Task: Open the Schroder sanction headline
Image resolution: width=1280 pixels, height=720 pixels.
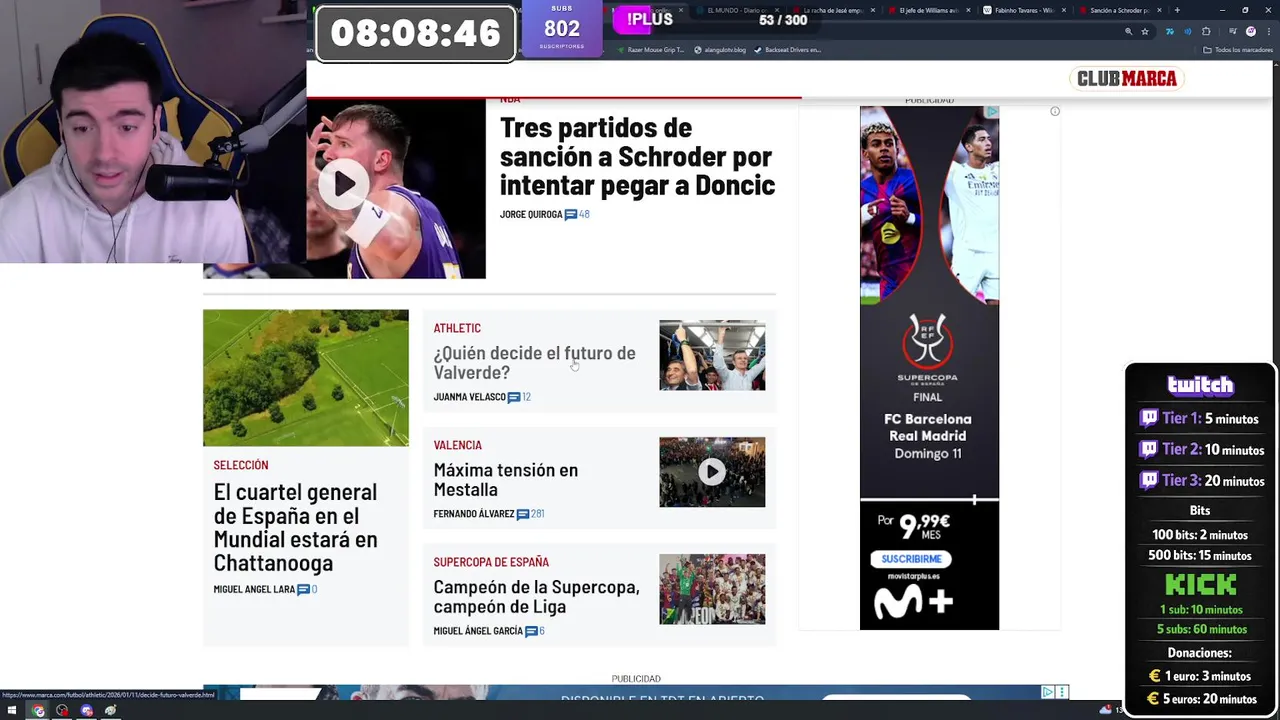Action: [637, 156]
